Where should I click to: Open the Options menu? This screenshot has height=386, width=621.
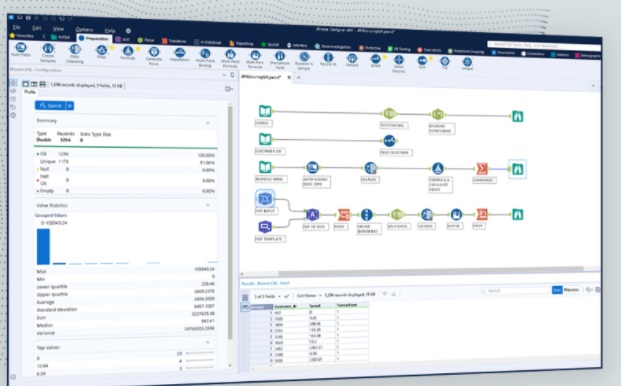point(84,29)
